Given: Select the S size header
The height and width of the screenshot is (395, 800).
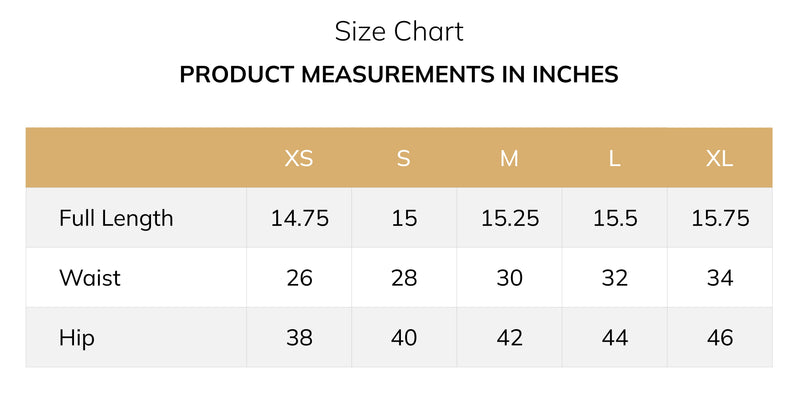Looking at the screenshot, I should pyautogui.click(x=404, y=159).
